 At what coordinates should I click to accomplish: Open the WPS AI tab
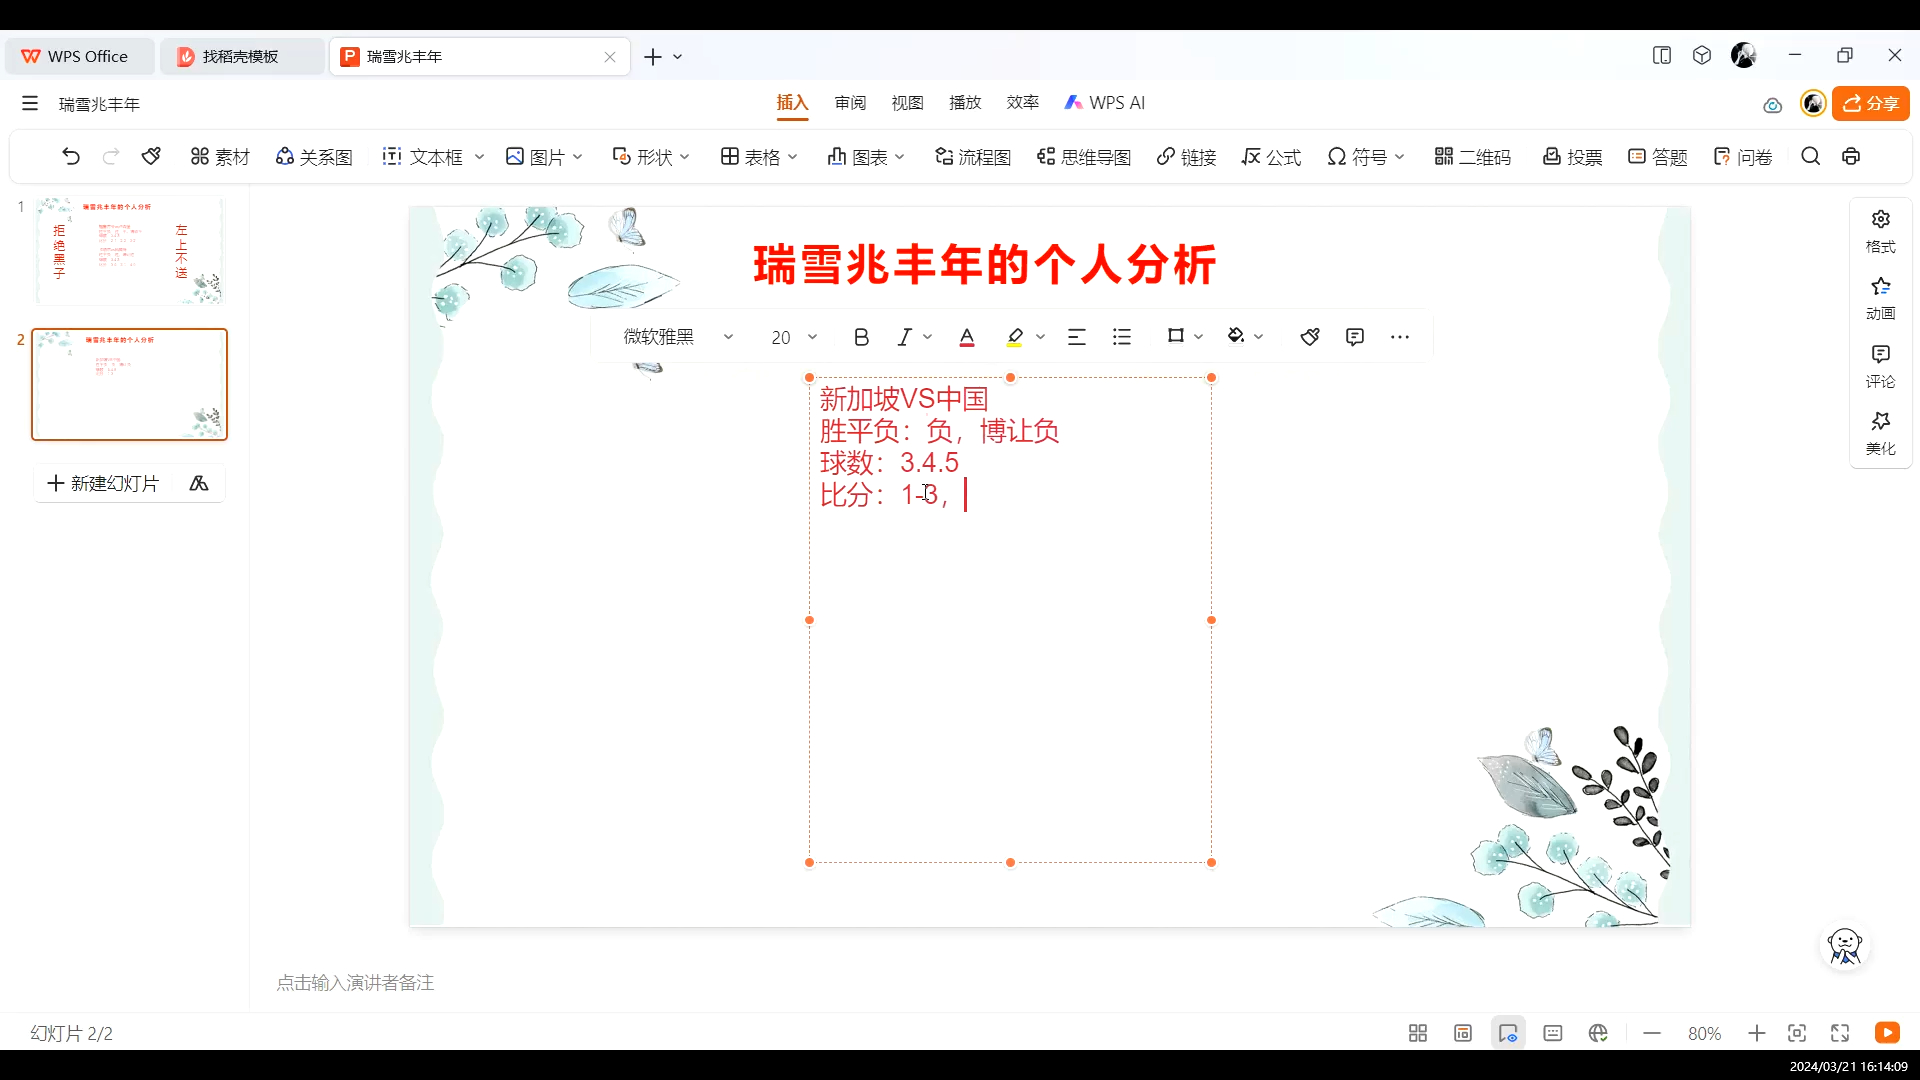(1105, 103)
